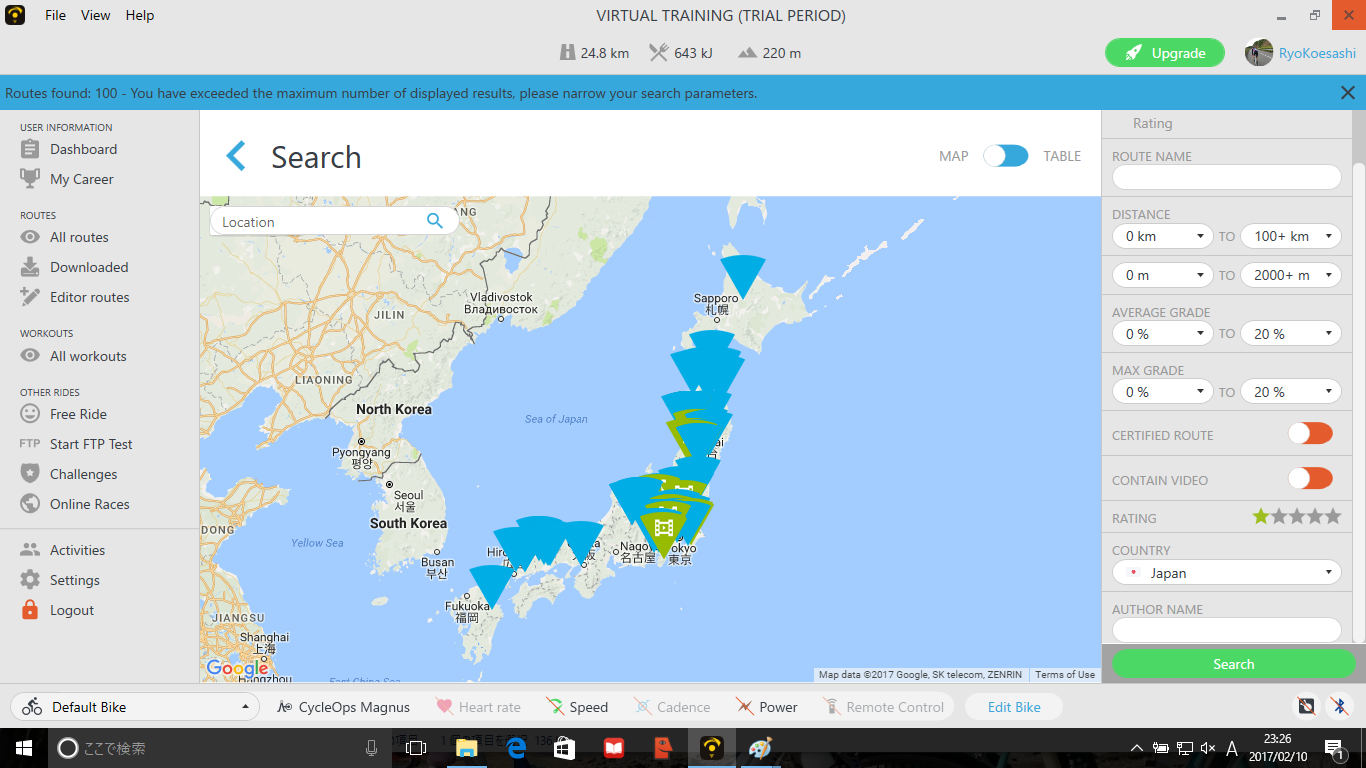This screenshot has width=1366, height=768.
Task: Set rating to five stars
Action: point(1331,517)
